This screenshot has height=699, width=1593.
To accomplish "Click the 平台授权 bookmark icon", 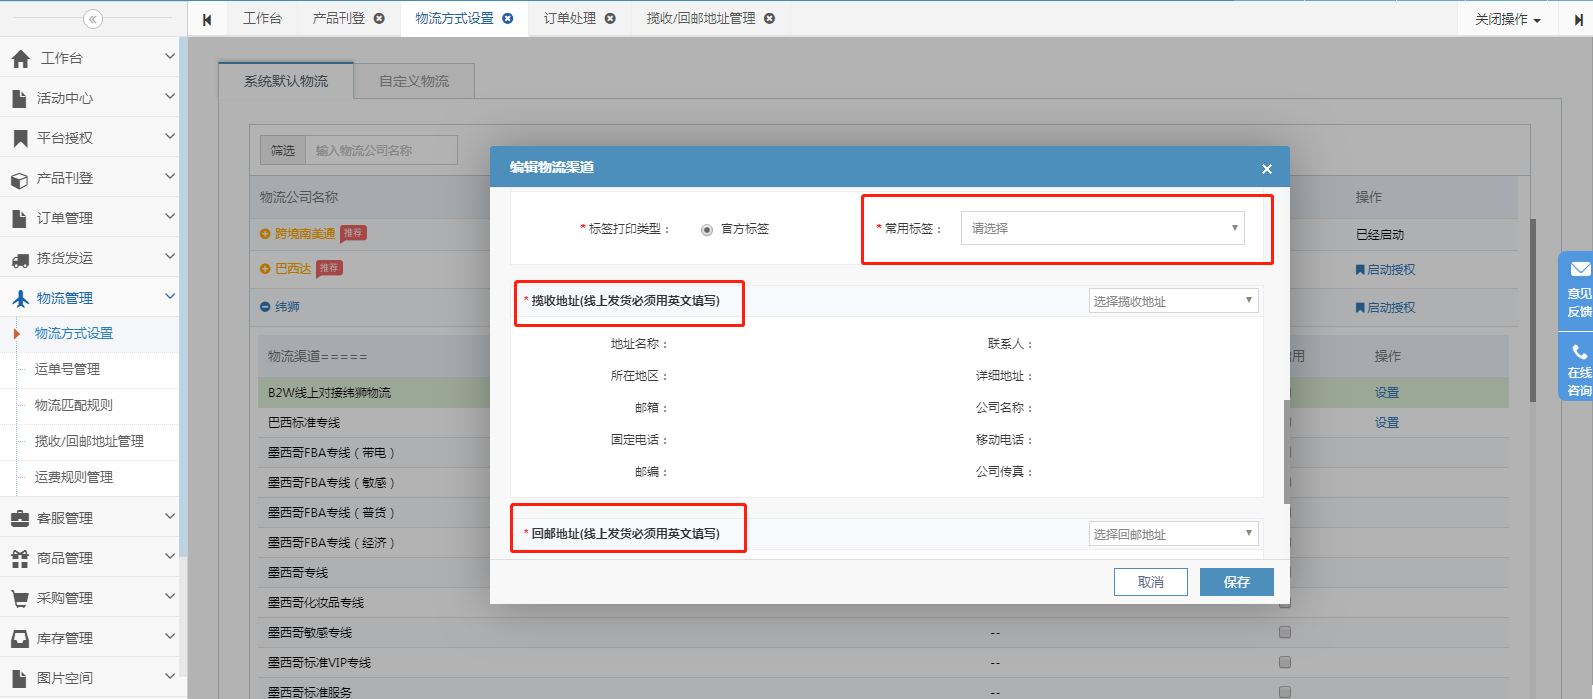I will [x=20, y=138].
